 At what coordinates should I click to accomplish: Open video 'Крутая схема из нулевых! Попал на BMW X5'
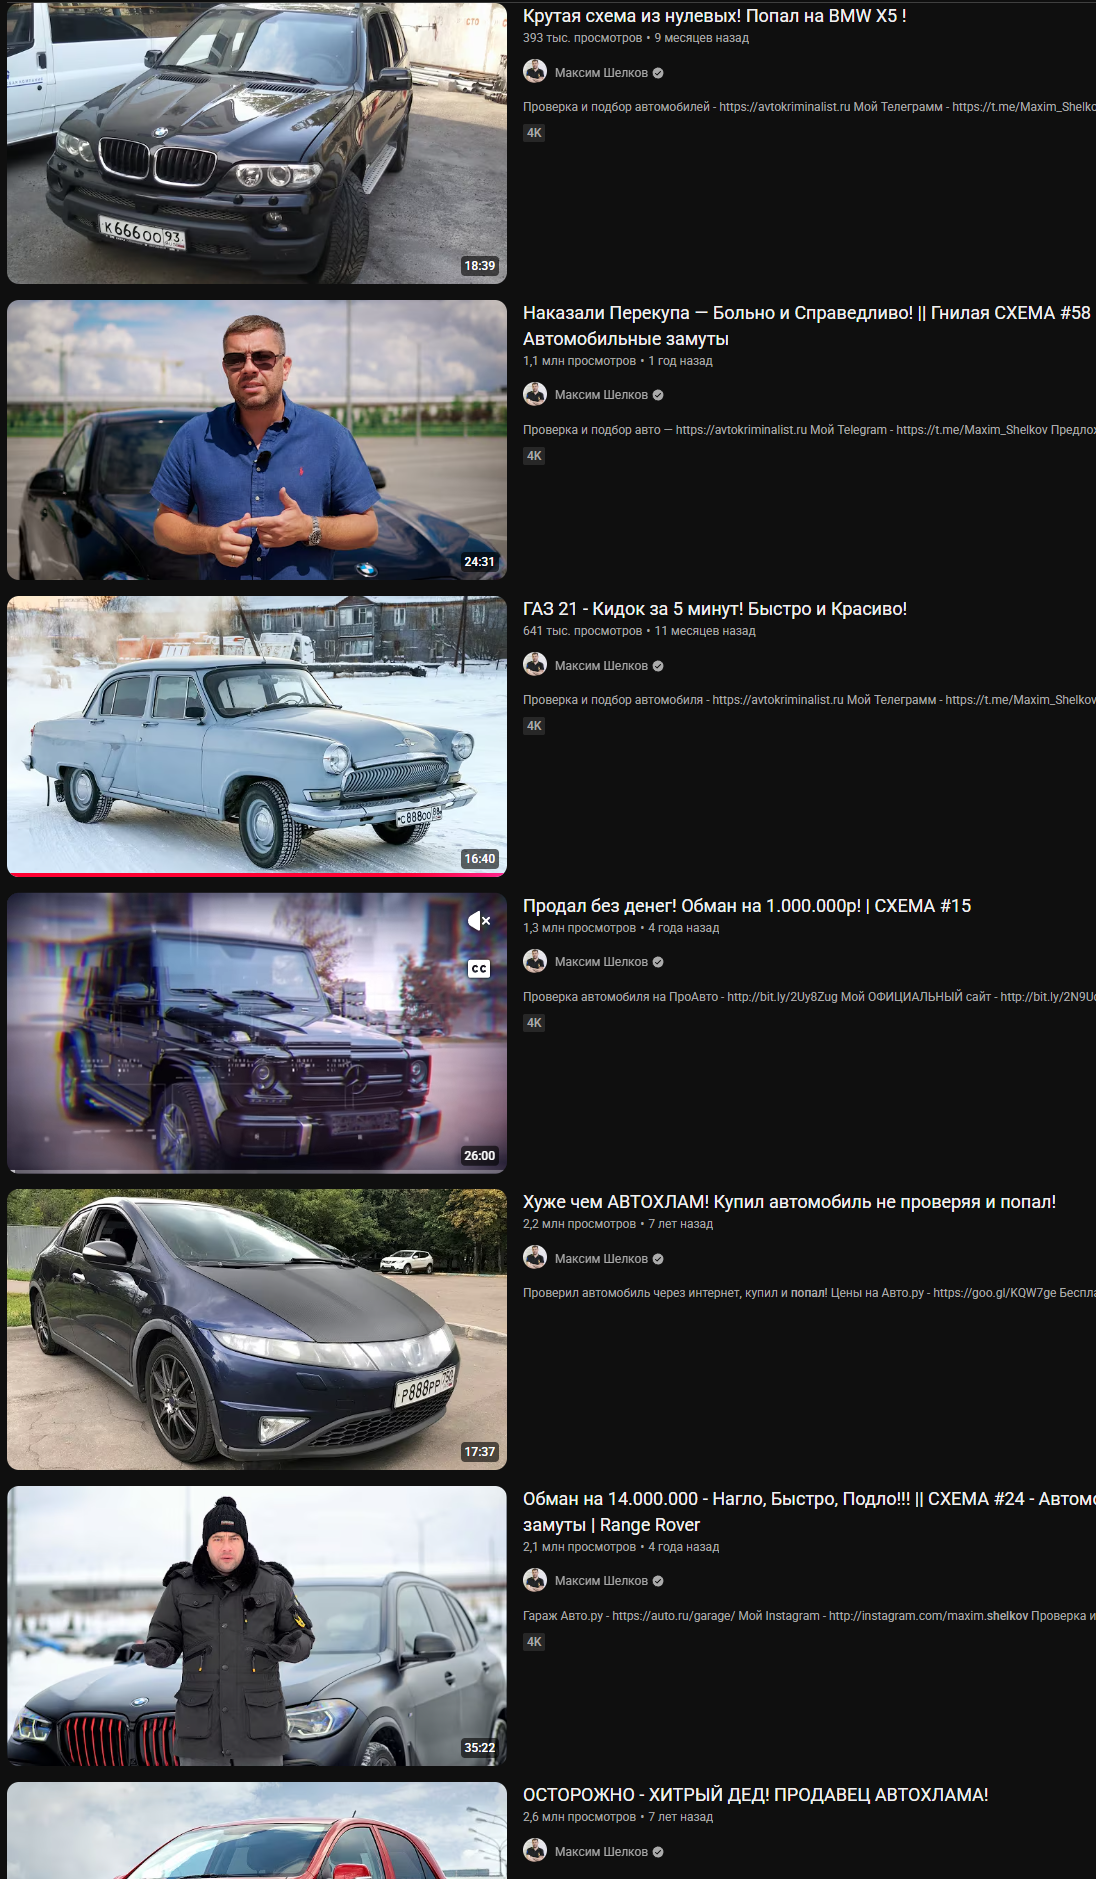coord(714,16)
